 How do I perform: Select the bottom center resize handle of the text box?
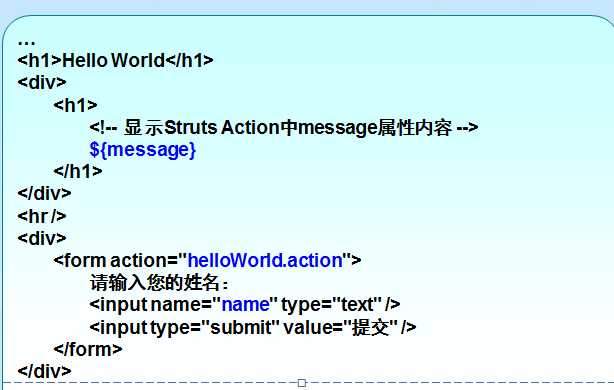pyautogui.click(x=302, y=383)
